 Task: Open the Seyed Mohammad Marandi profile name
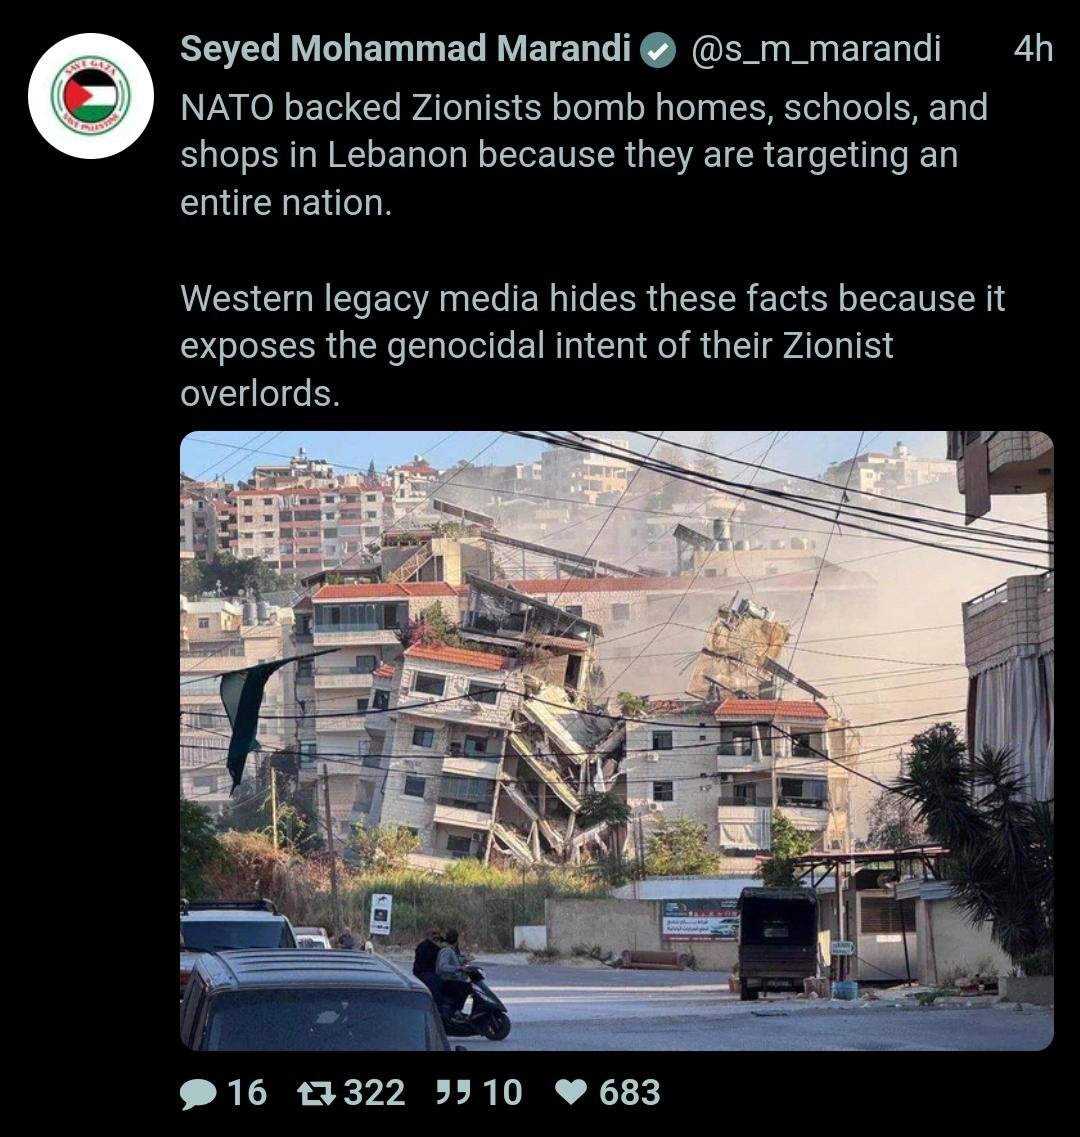point(405,49)
